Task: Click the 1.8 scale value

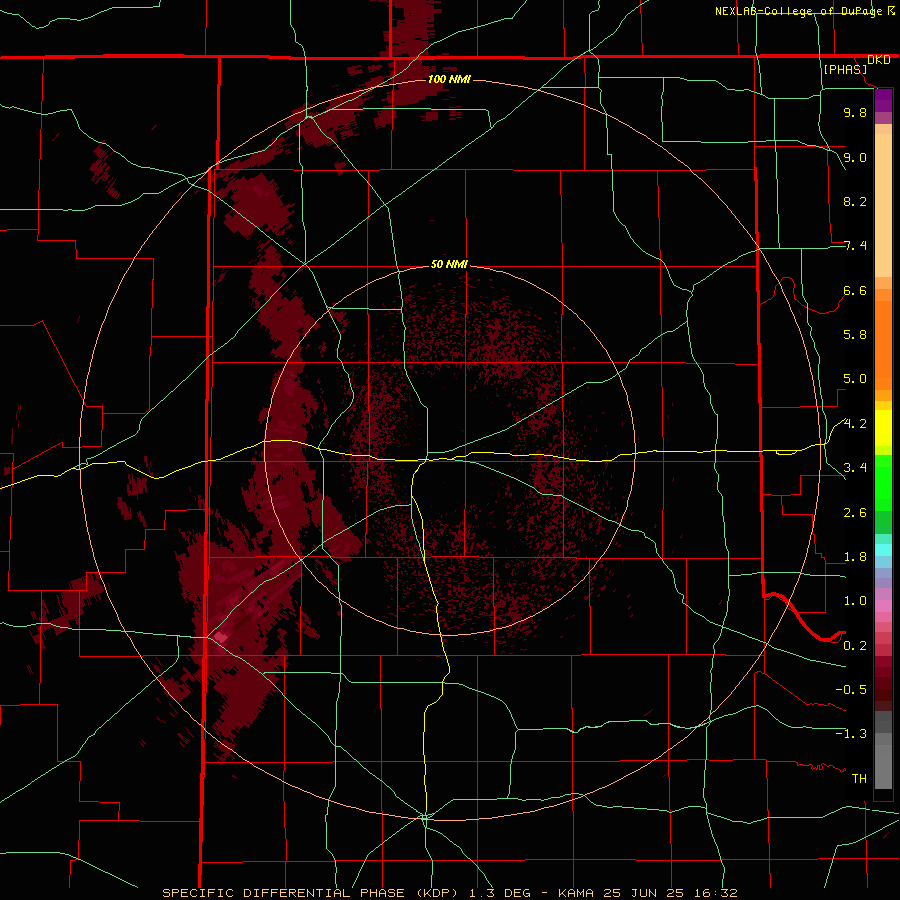Action: coord(855,557)
